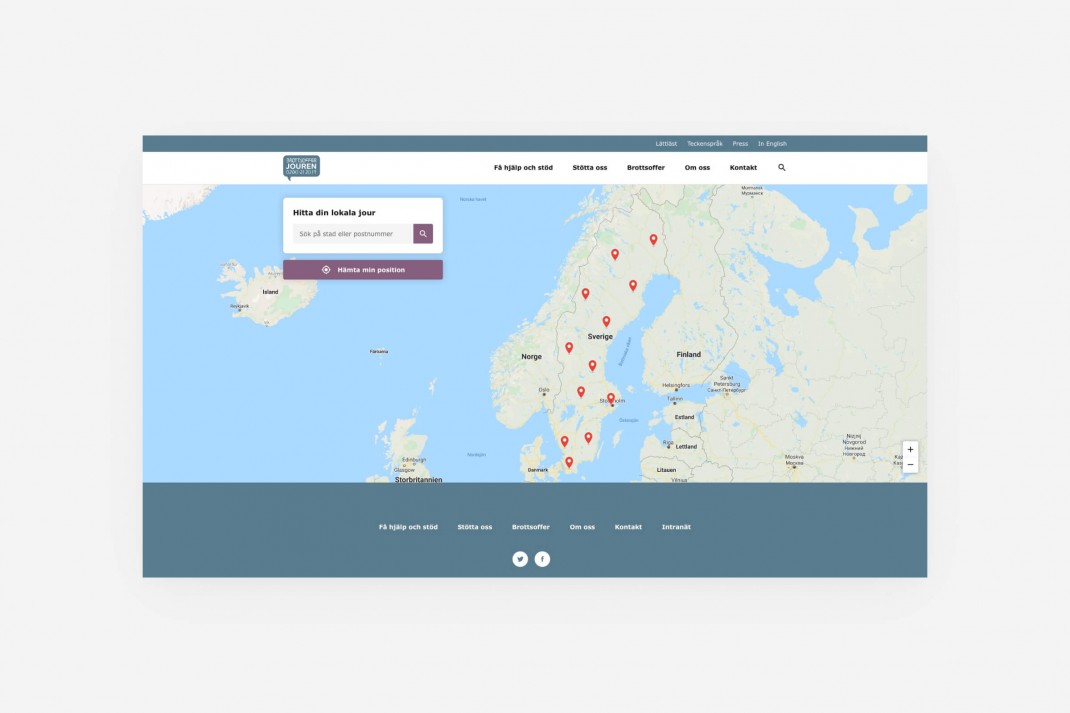
Task: Click the Estland label on the map
Action: (684, 417)
